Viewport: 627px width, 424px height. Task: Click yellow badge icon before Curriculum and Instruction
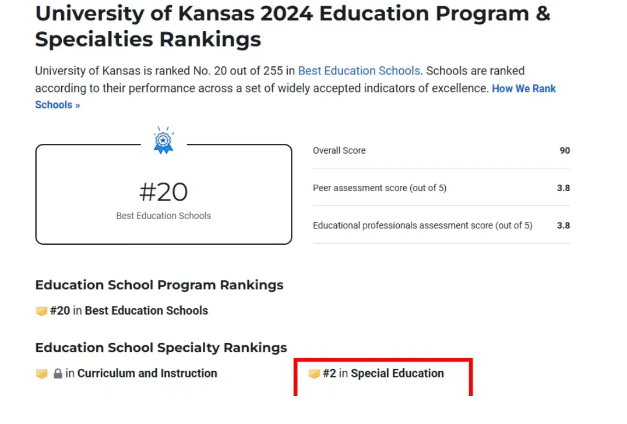[x=42, y=374]
